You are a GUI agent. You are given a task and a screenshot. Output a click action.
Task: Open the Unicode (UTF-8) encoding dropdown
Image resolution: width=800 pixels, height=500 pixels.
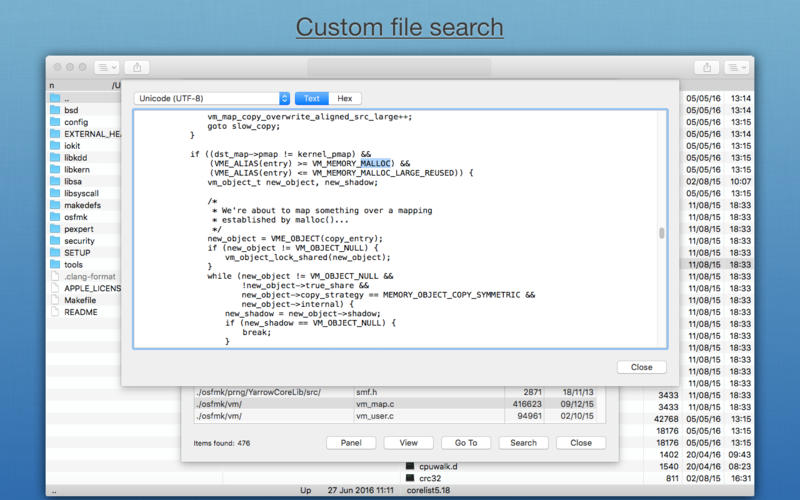(x=212, y=98)
